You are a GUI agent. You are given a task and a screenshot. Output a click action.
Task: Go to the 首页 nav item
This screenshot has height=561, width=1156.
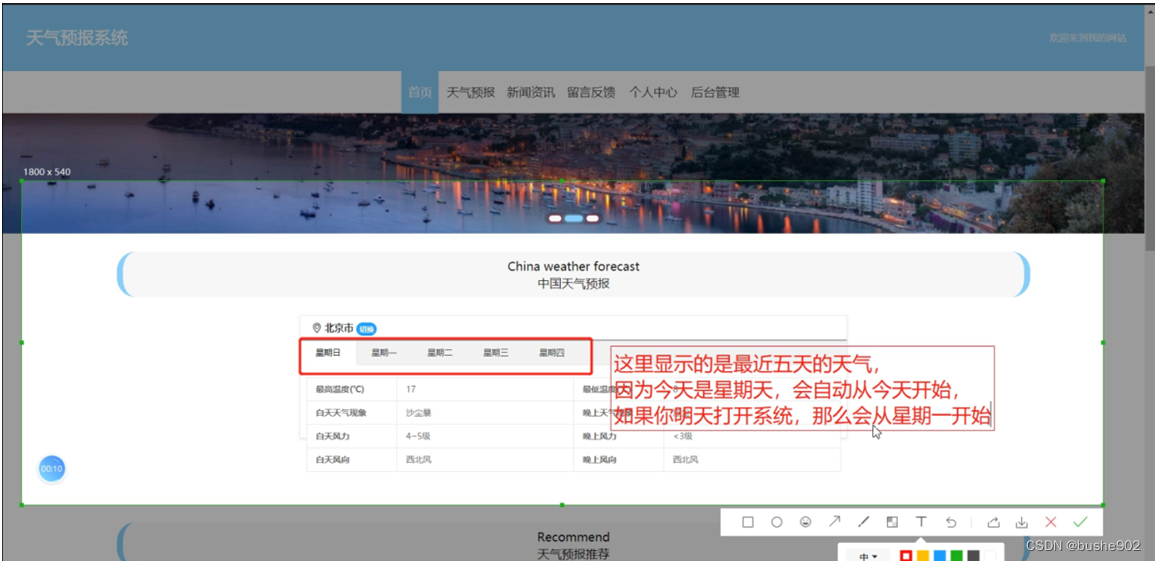(420, 92)
